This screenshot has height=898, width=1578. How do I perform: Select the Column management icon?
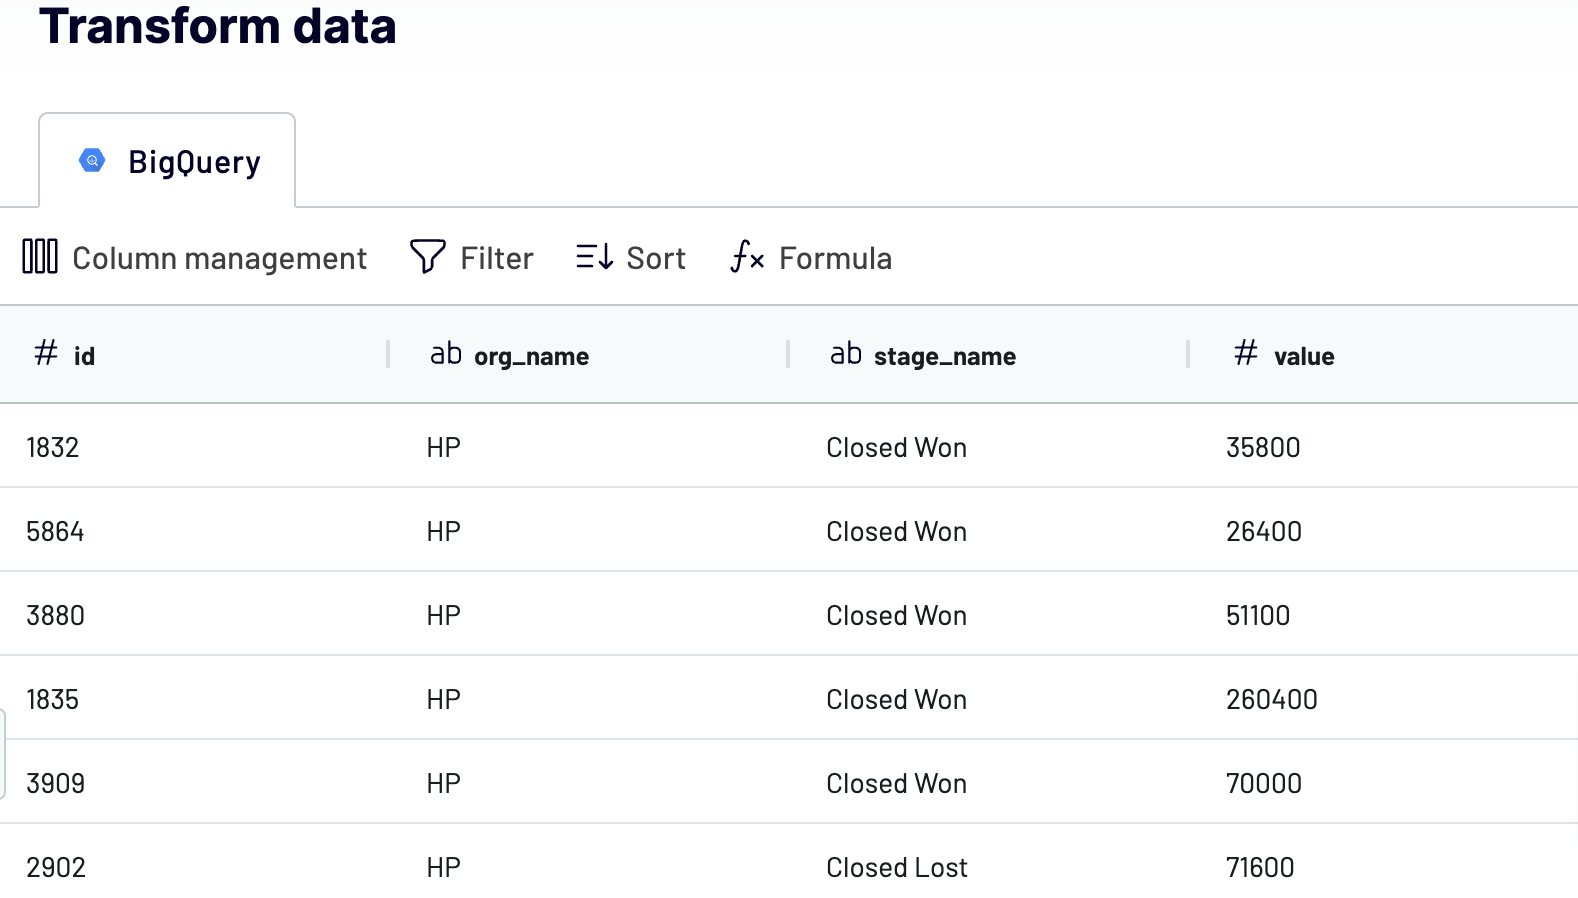point(40,257)
